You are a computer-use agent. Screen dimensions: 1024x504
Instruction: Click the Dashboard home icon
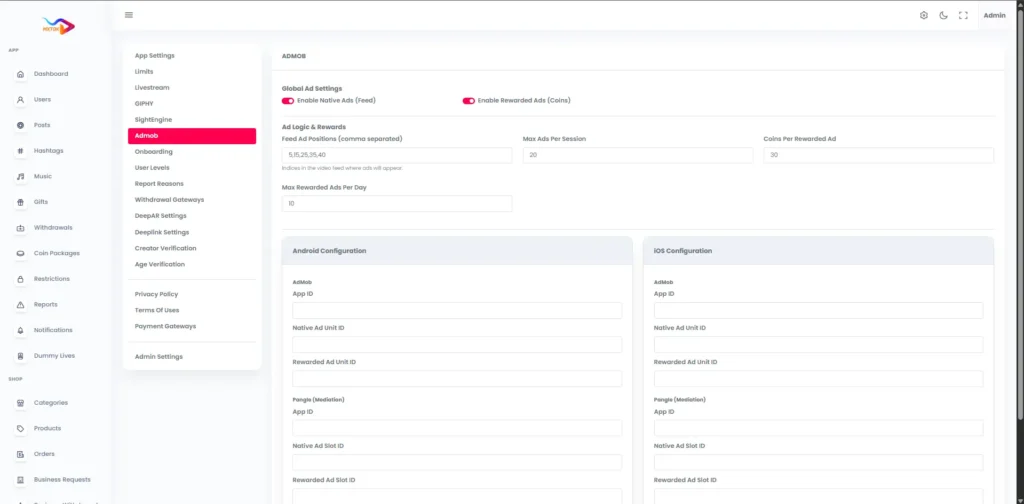pyautogui.click(x=20, y=74)
